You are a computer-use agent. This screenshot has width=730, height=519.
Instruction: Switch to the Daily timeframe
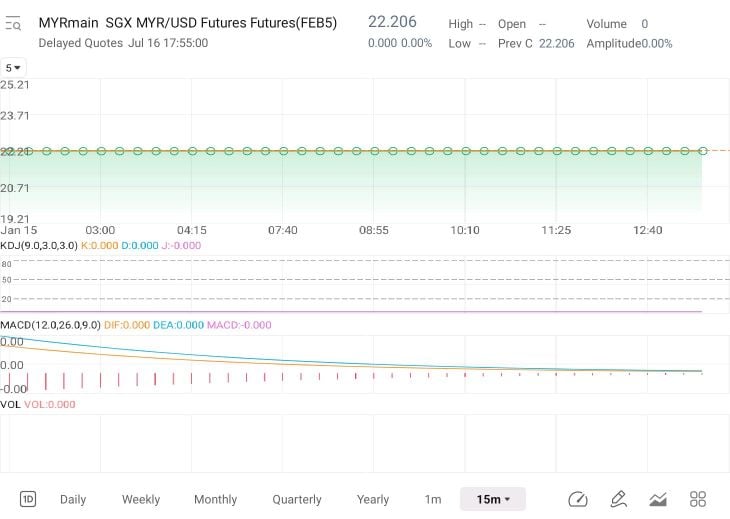pyautogui.click(x=73, y=499)
